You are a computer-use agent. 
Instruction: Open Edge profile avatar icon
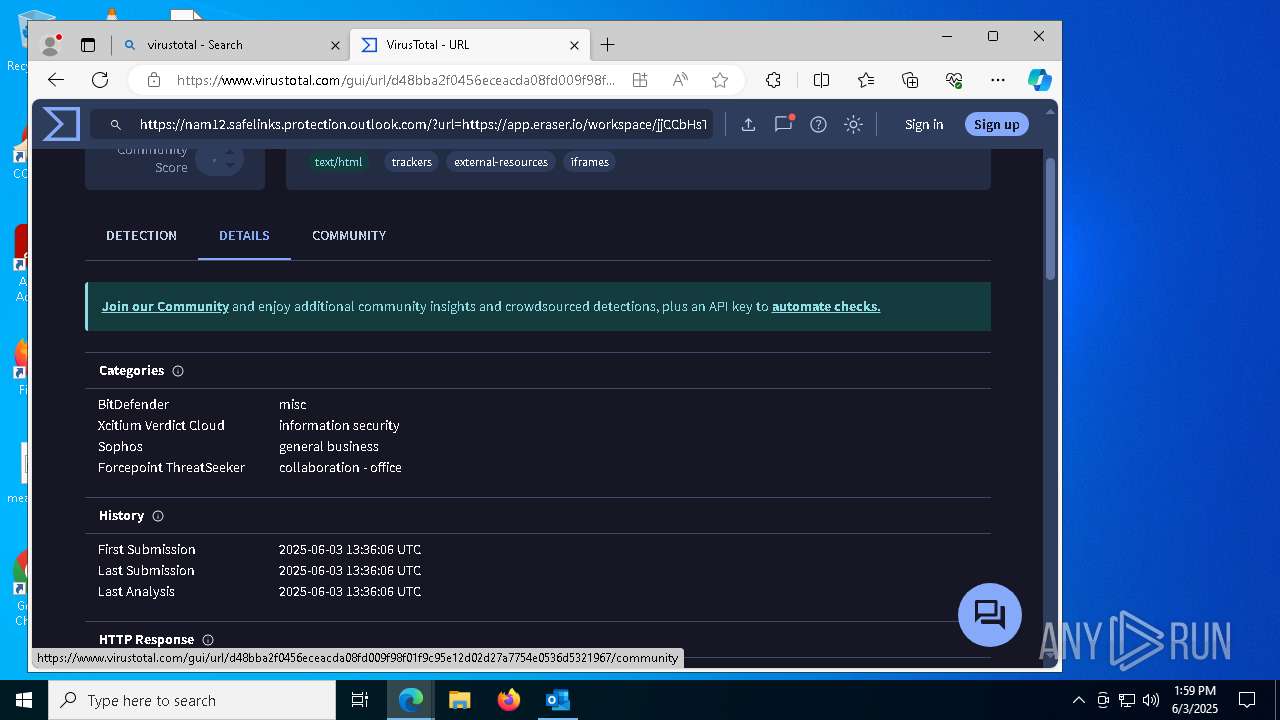click(x=50, y=45)
